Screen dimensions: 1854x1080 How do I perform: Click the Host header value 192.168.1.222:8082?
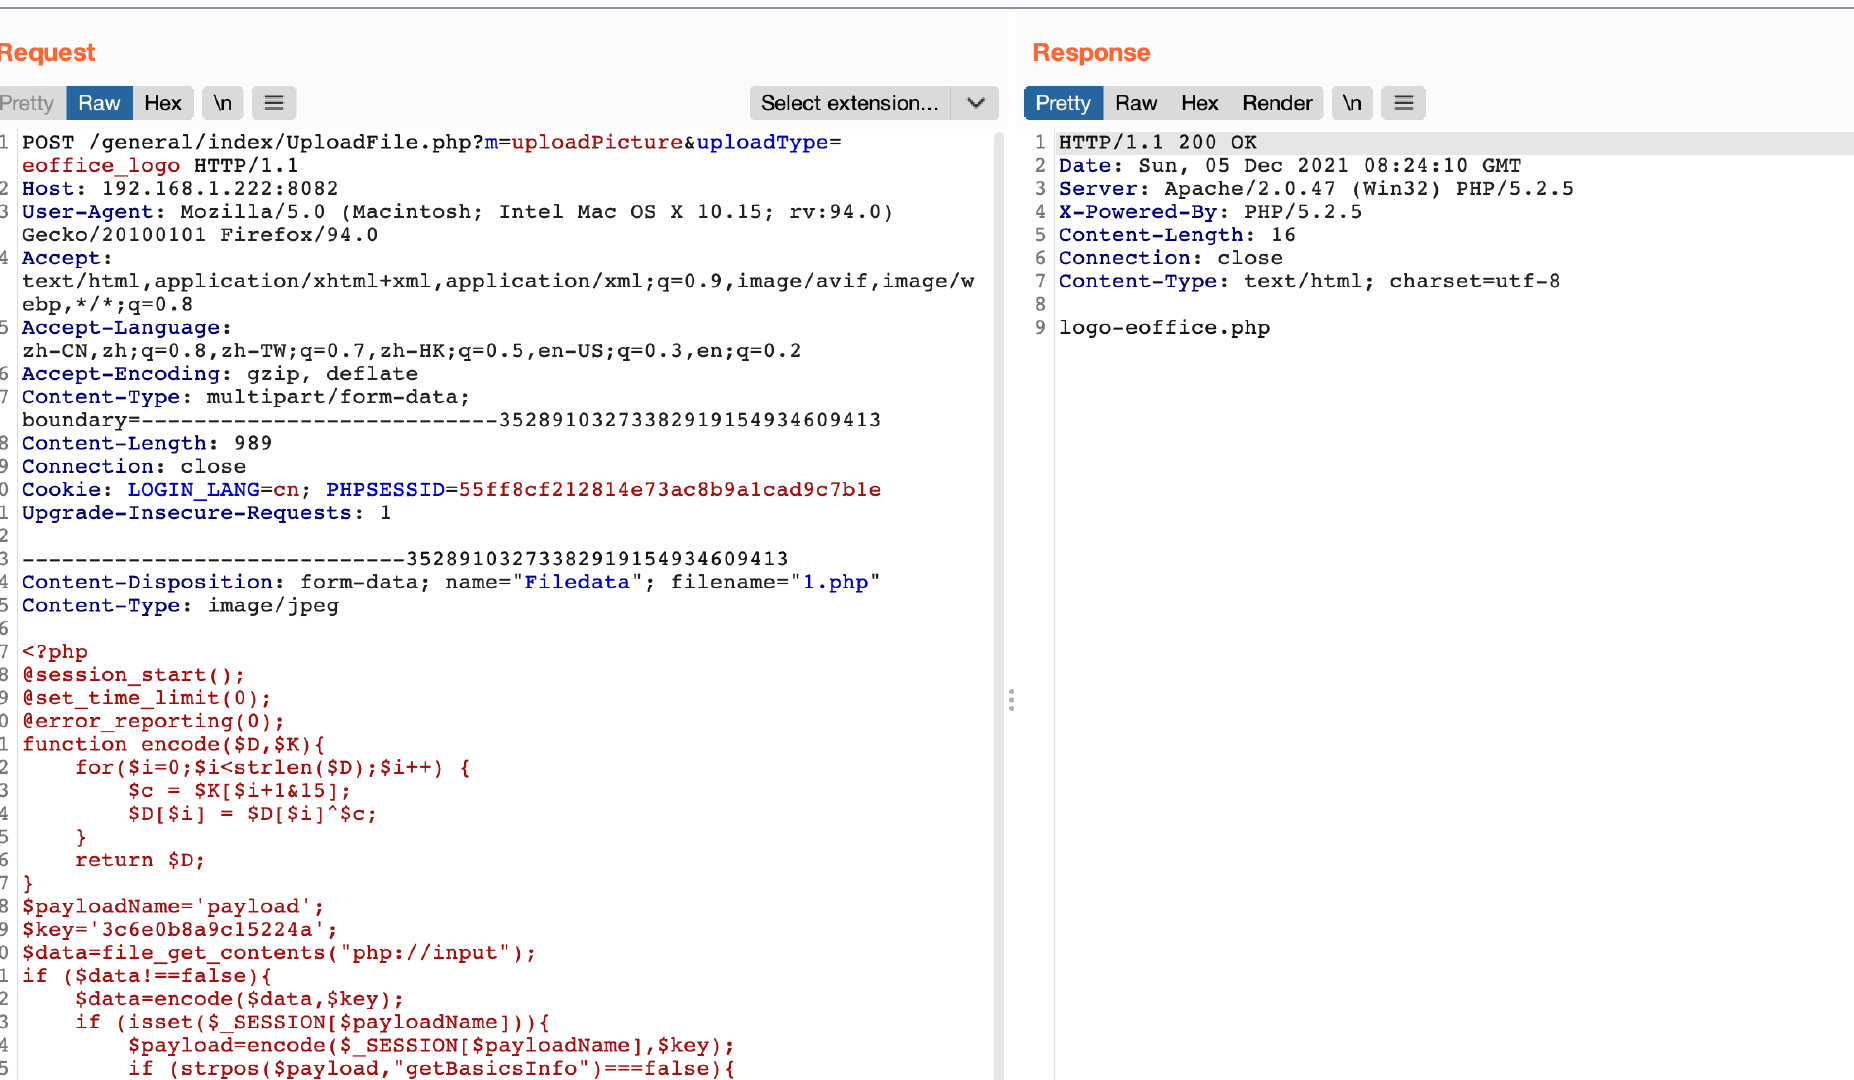pos(220,189)
